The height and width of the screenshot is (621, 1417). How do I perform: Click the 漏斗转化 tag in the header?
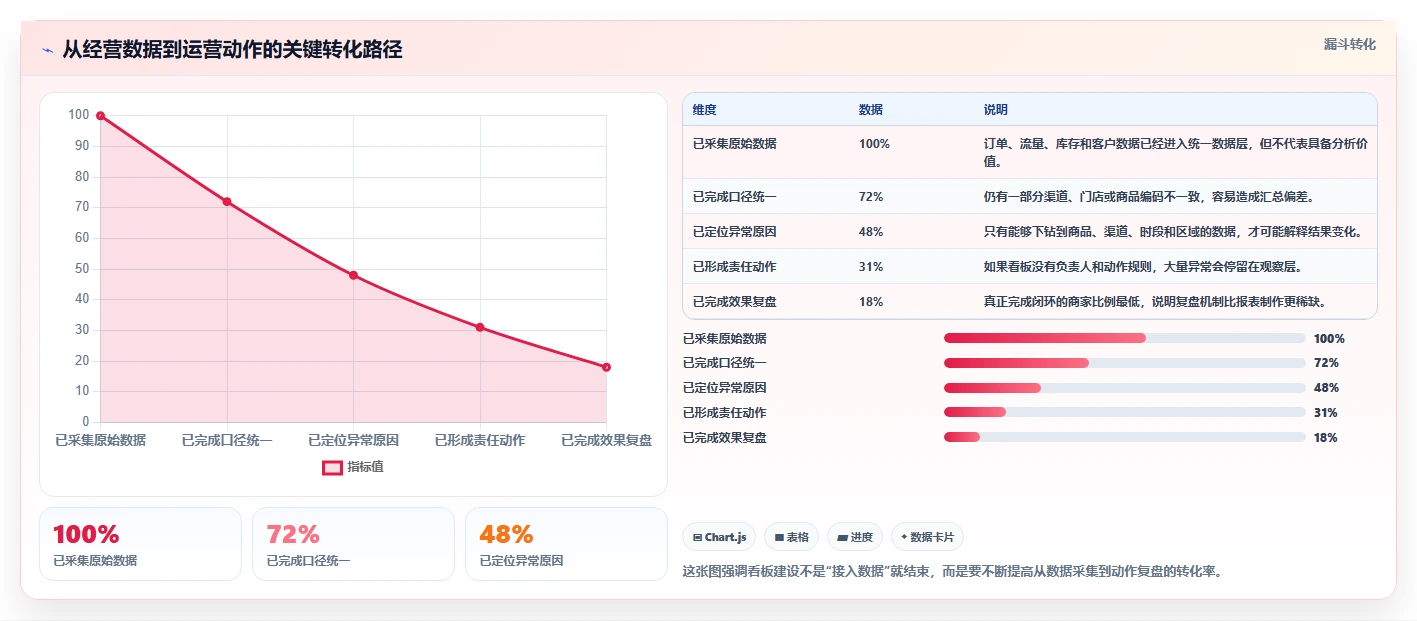click(x=1349, y=44)
